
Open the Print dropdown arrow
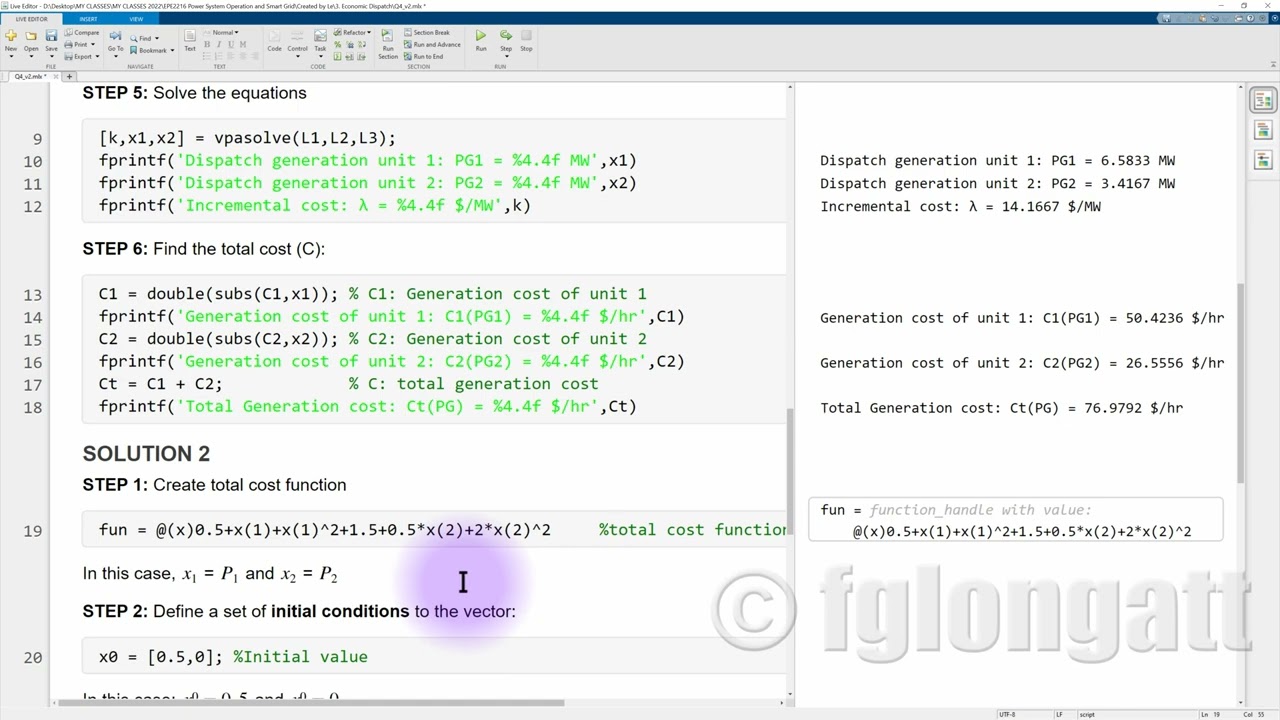tap(93, 44)
